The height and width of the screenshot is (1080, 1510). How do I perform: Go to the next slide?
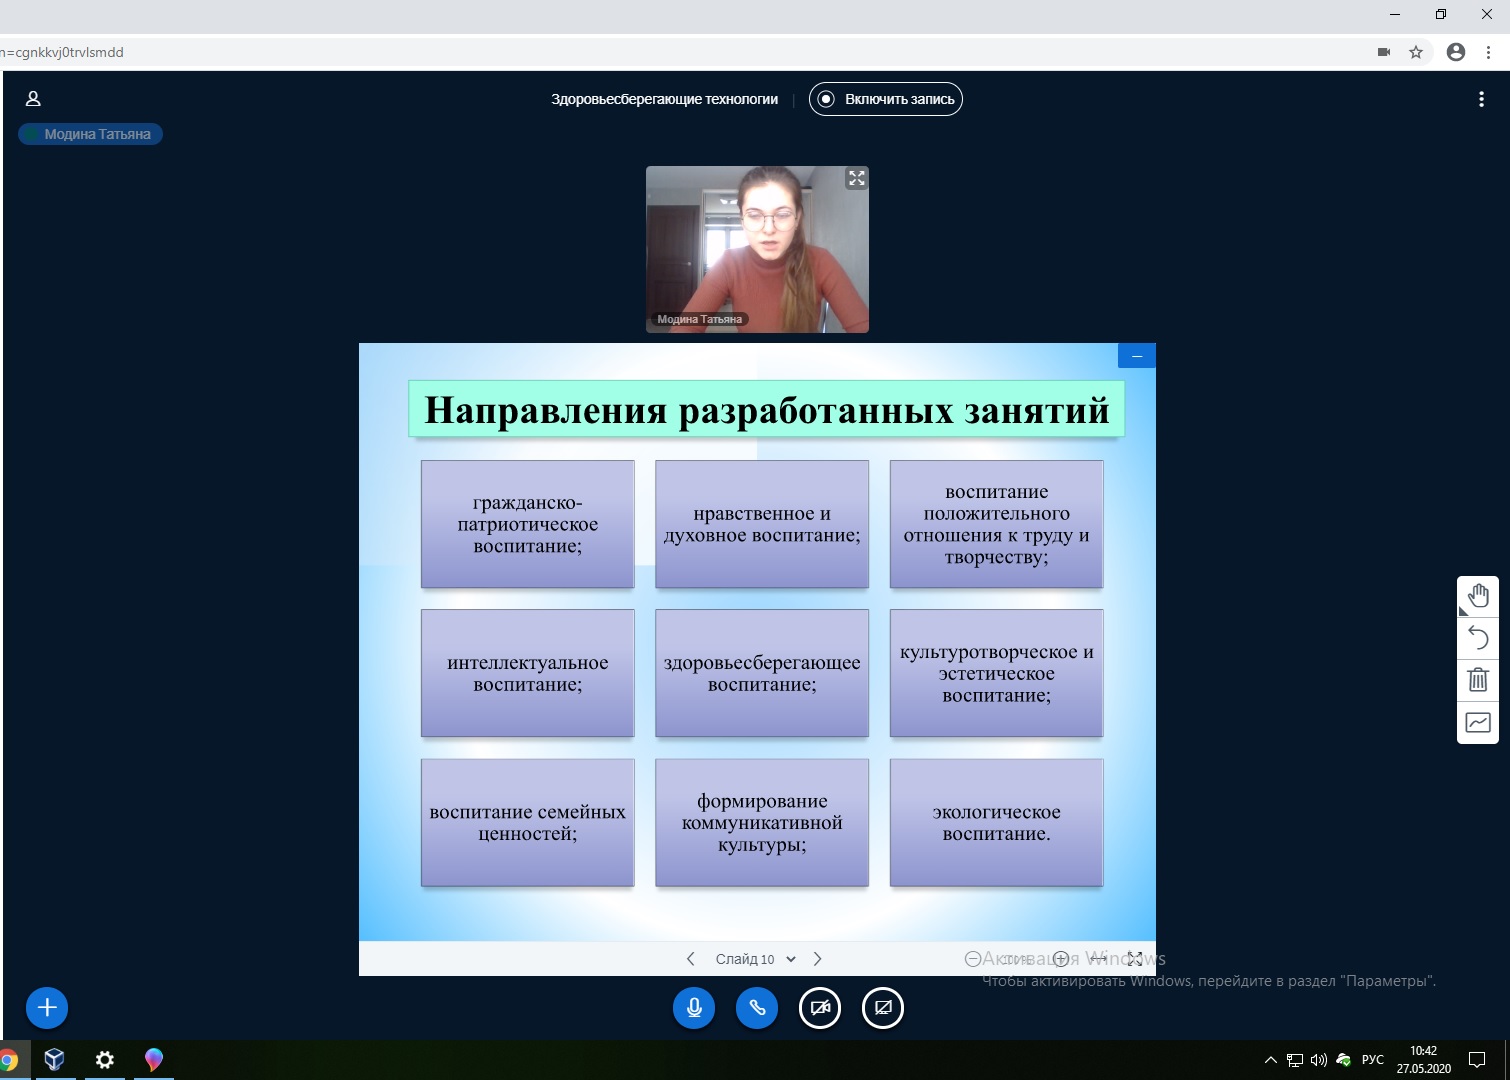click(818, 959)
